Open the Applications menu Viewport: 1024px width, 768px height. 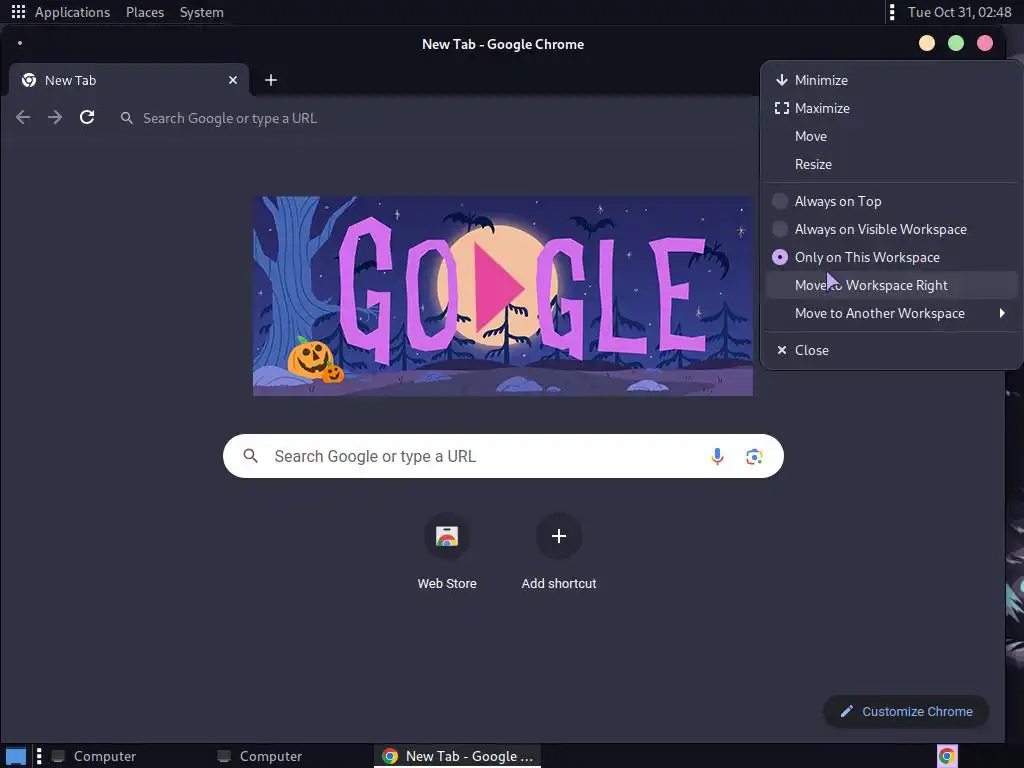[x=72, y=12]
